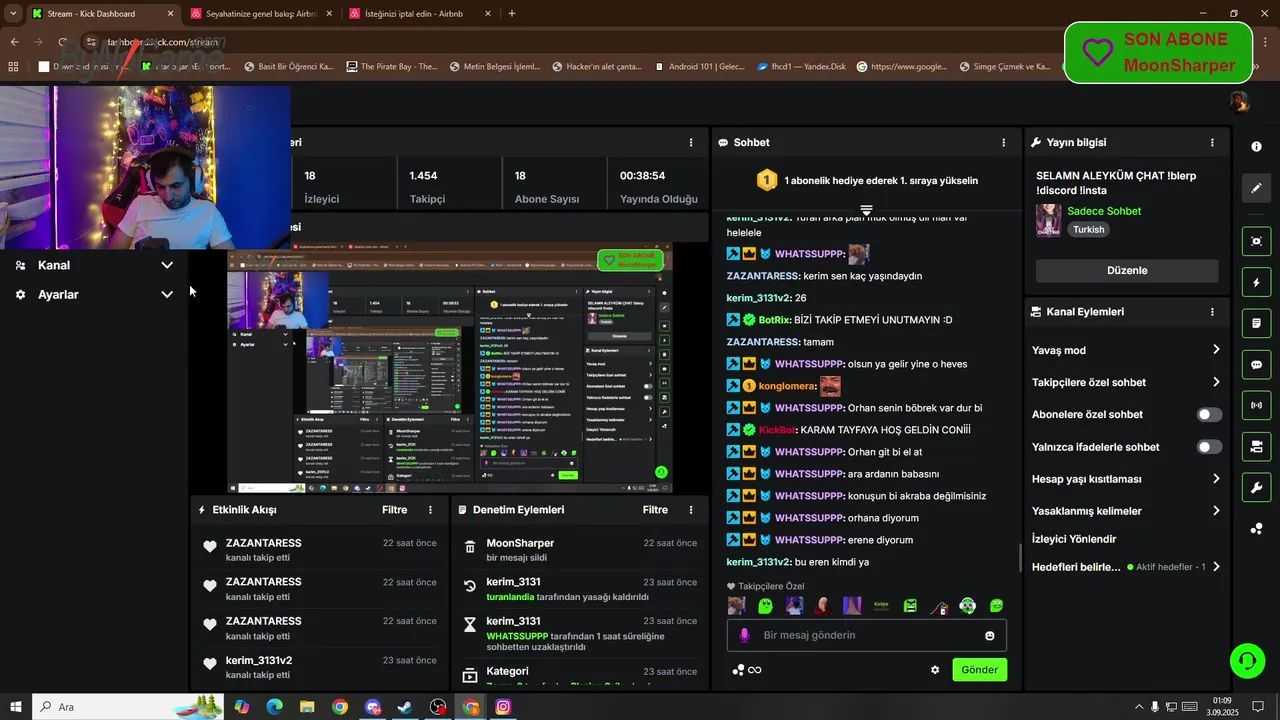Open The Pirate Bay bookmark
This screenshot has width=1280, height=720.
(x=392, y=67)
